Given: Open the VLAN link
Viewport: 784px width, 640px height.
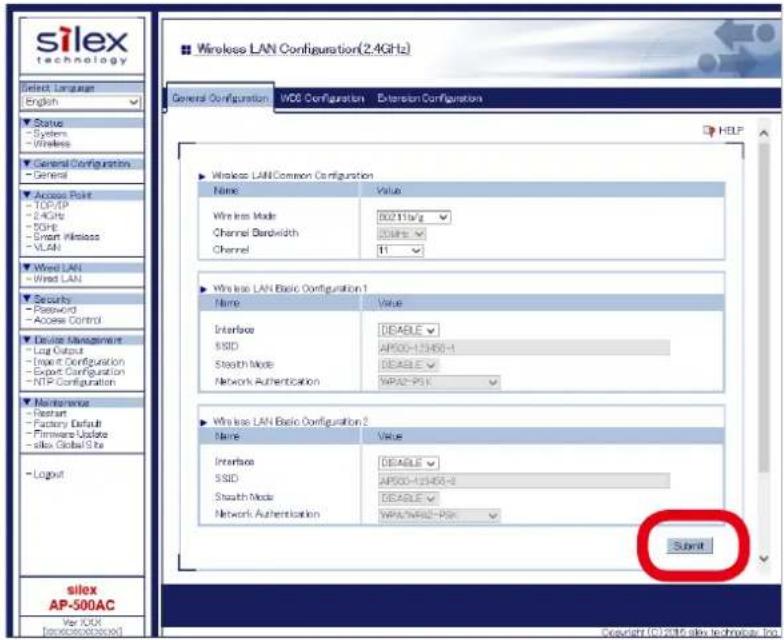Looking at the screenshot, I should click(x=46, y=247).
